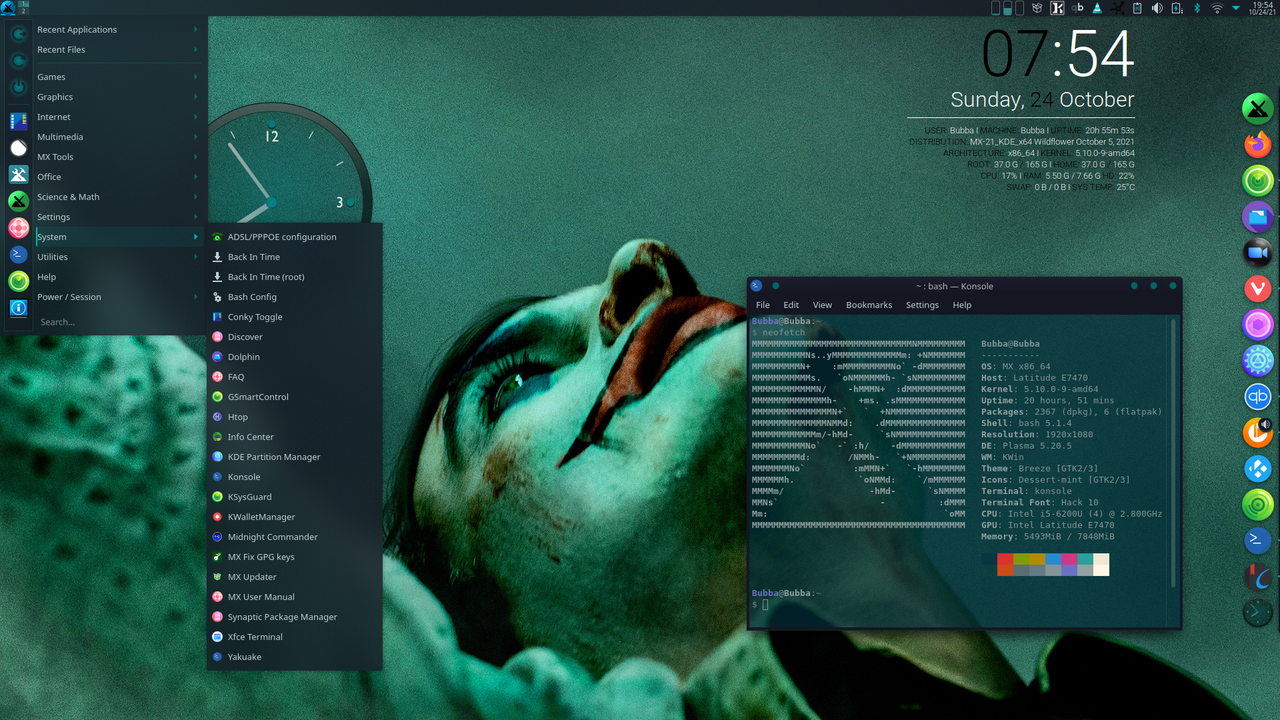
Task: Open Konsole's Help menu
Action: point(962,305)
